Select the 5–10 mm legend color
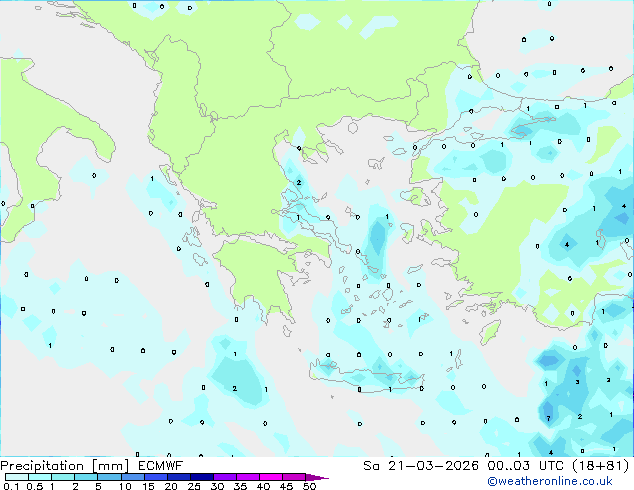The height and width of the screenshot is (490, 634). click(x=109, y=477)
